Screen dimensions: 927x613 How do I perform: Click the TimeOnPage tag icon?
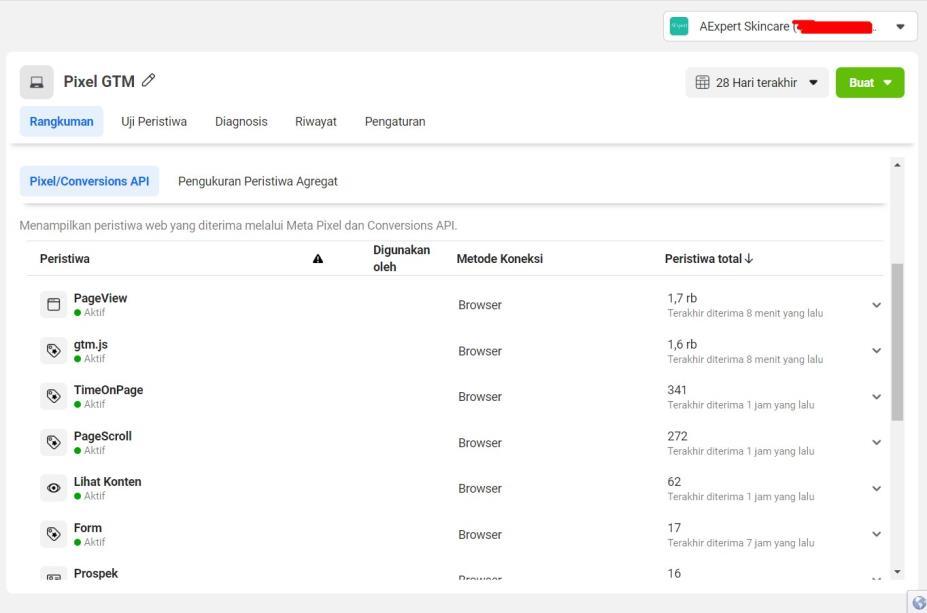coord(53,397)
